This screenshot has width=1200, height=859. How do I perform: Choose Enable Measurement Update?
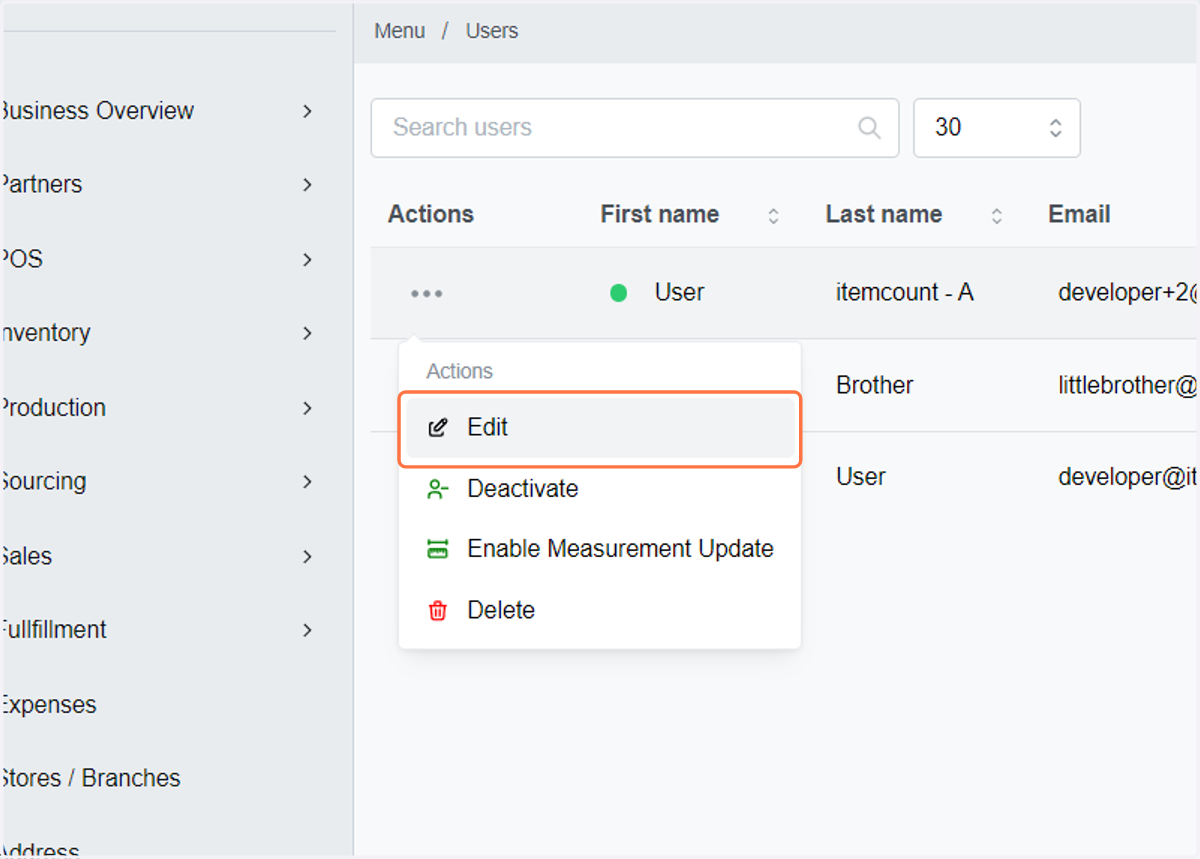[600, 549]
